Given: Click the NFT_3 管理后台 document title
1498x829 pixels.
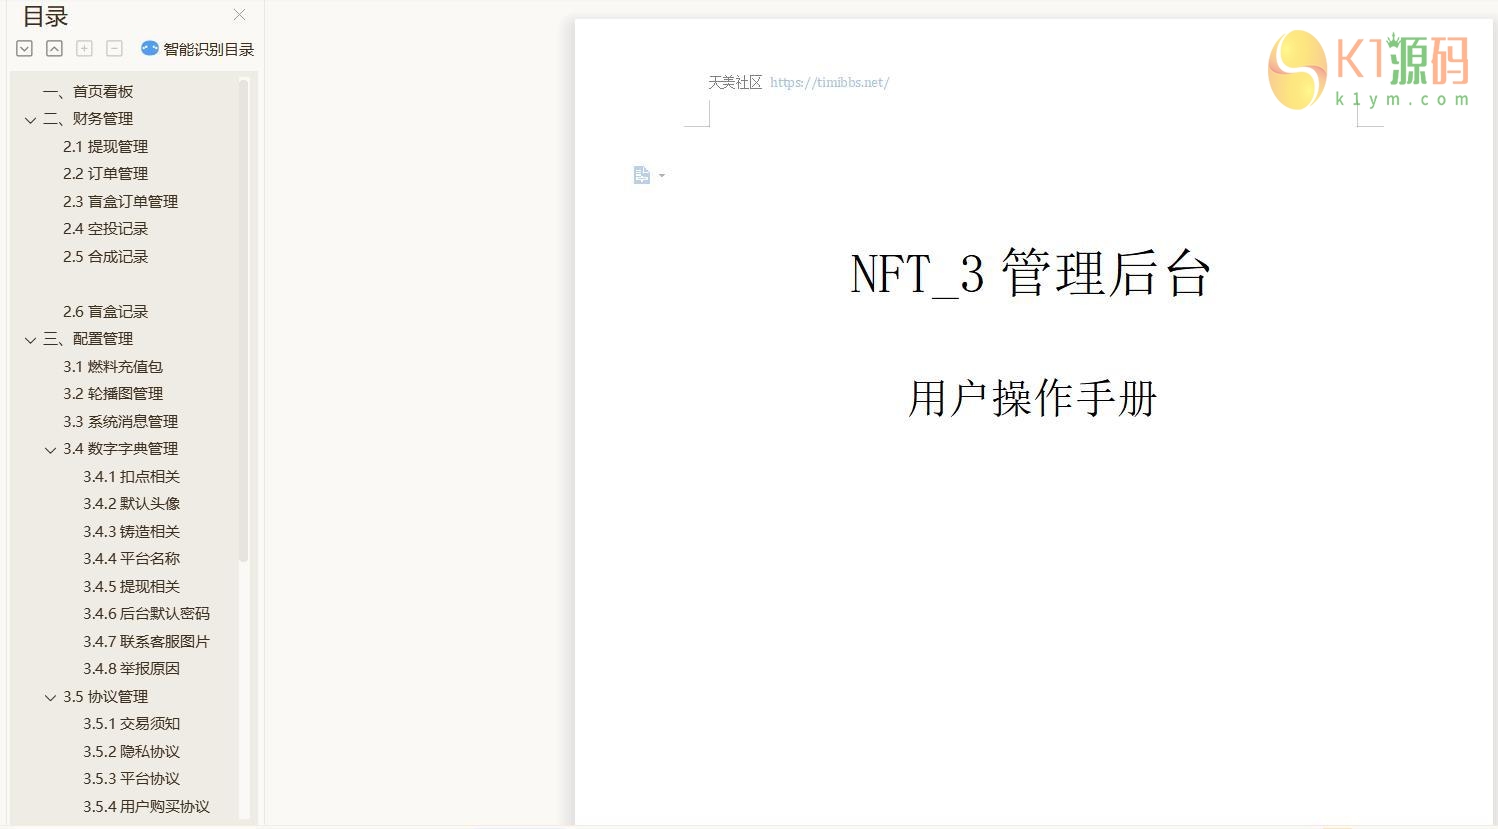Looking at the screenshot, I should pos(1031,273).
